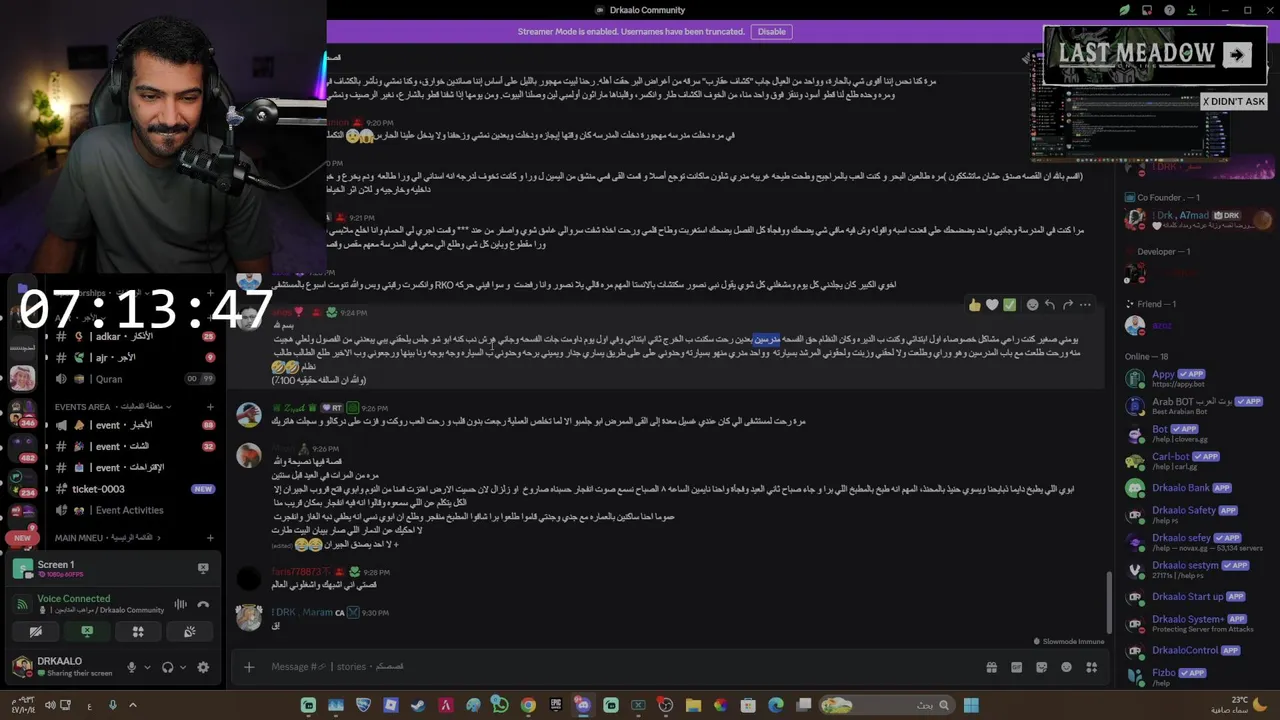Forward the hovered message
The width and height of the screenshot is (1280, 720).
(1068, 305)
